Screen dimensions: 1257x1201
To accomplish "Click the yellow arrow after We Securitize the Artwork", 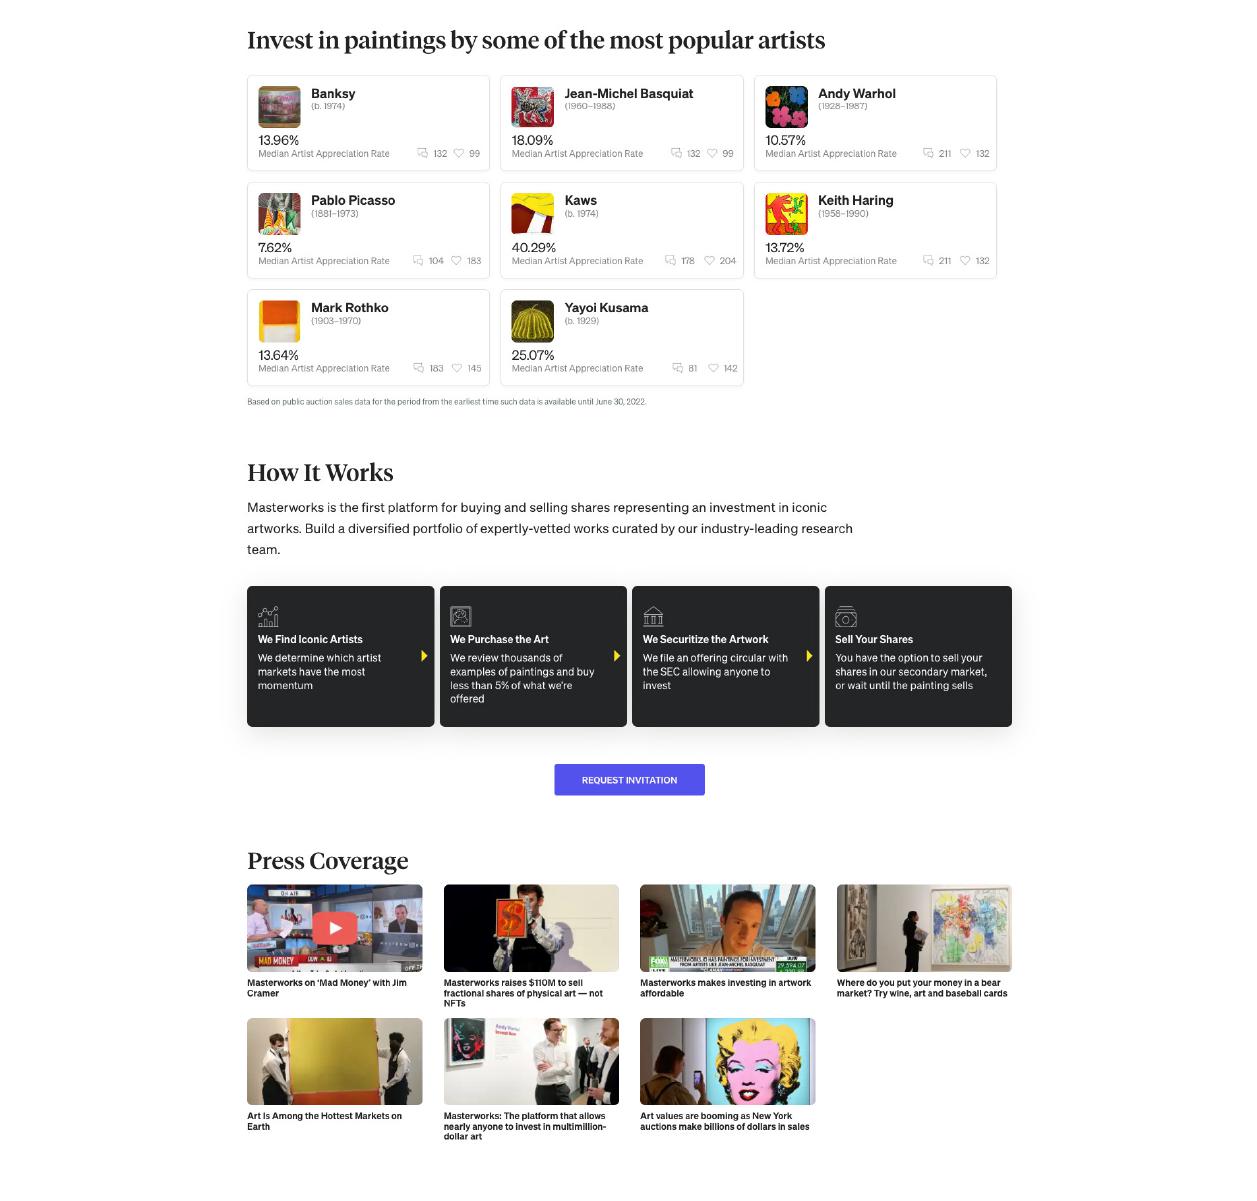I will click(809, 656).
